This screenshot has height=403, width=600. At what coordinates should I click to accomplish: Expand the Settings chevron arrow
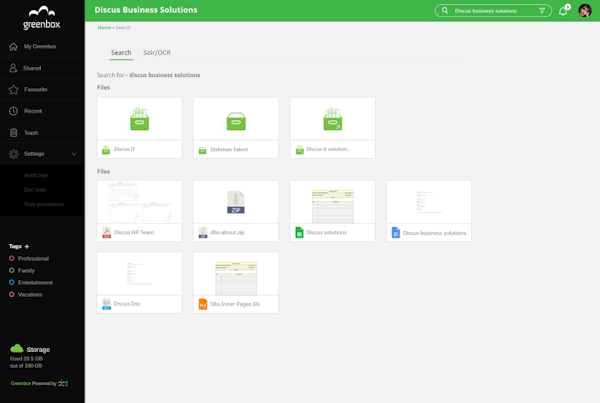click(74, 154)
